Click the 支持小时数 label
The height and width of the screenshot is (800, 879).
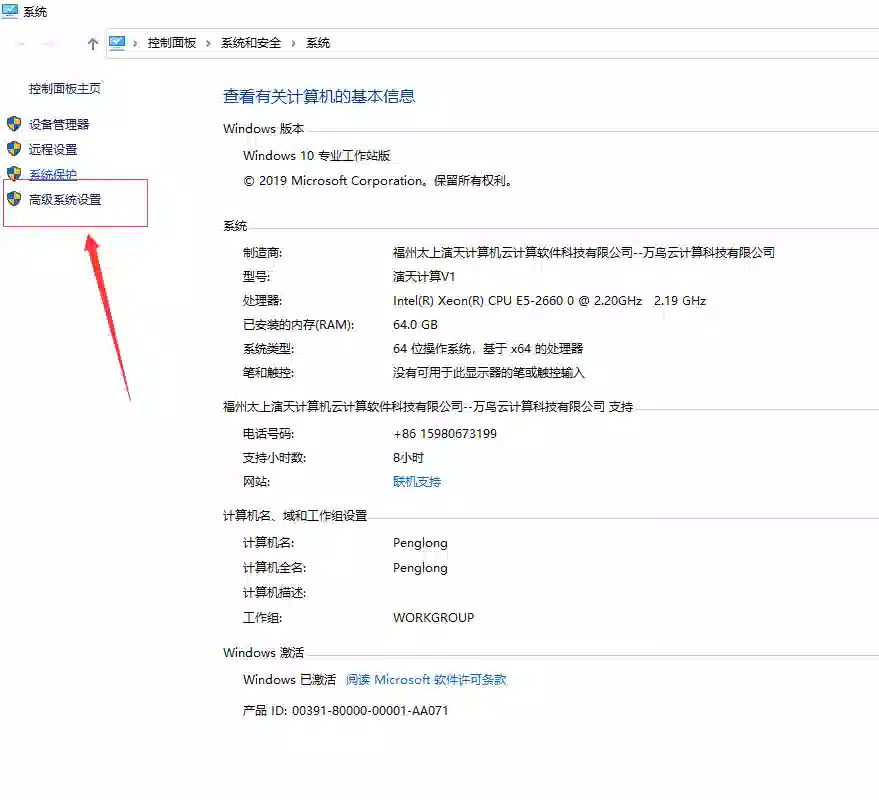[x=275, y=458]
